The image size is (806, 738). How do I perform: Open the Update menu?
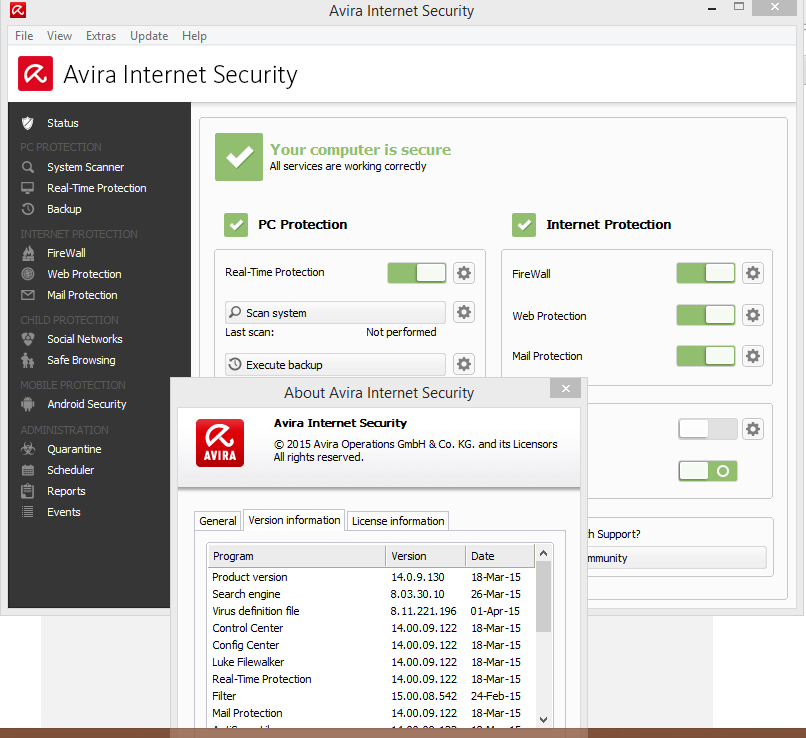[x=149, y=36]
